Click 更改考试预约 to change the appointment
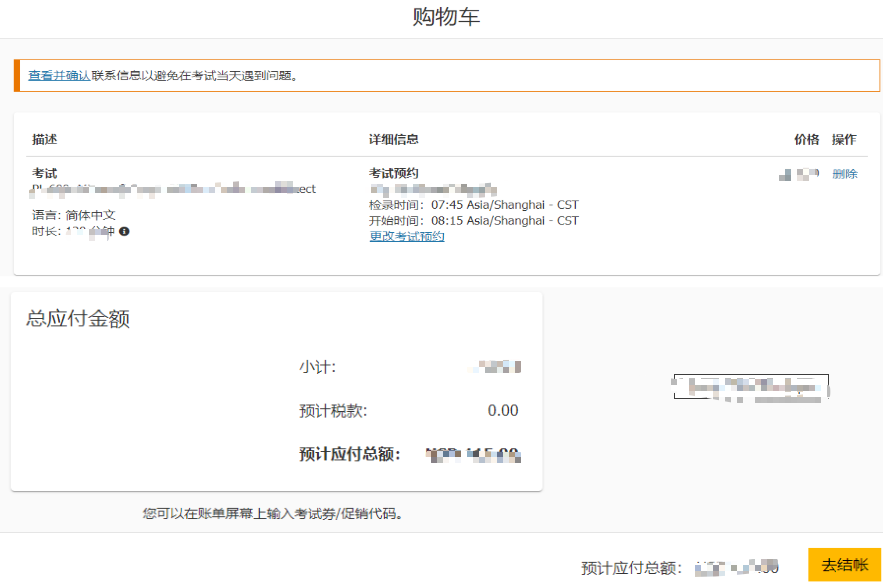The height and width of the screenshot is (586, 883). pos(407,237)
